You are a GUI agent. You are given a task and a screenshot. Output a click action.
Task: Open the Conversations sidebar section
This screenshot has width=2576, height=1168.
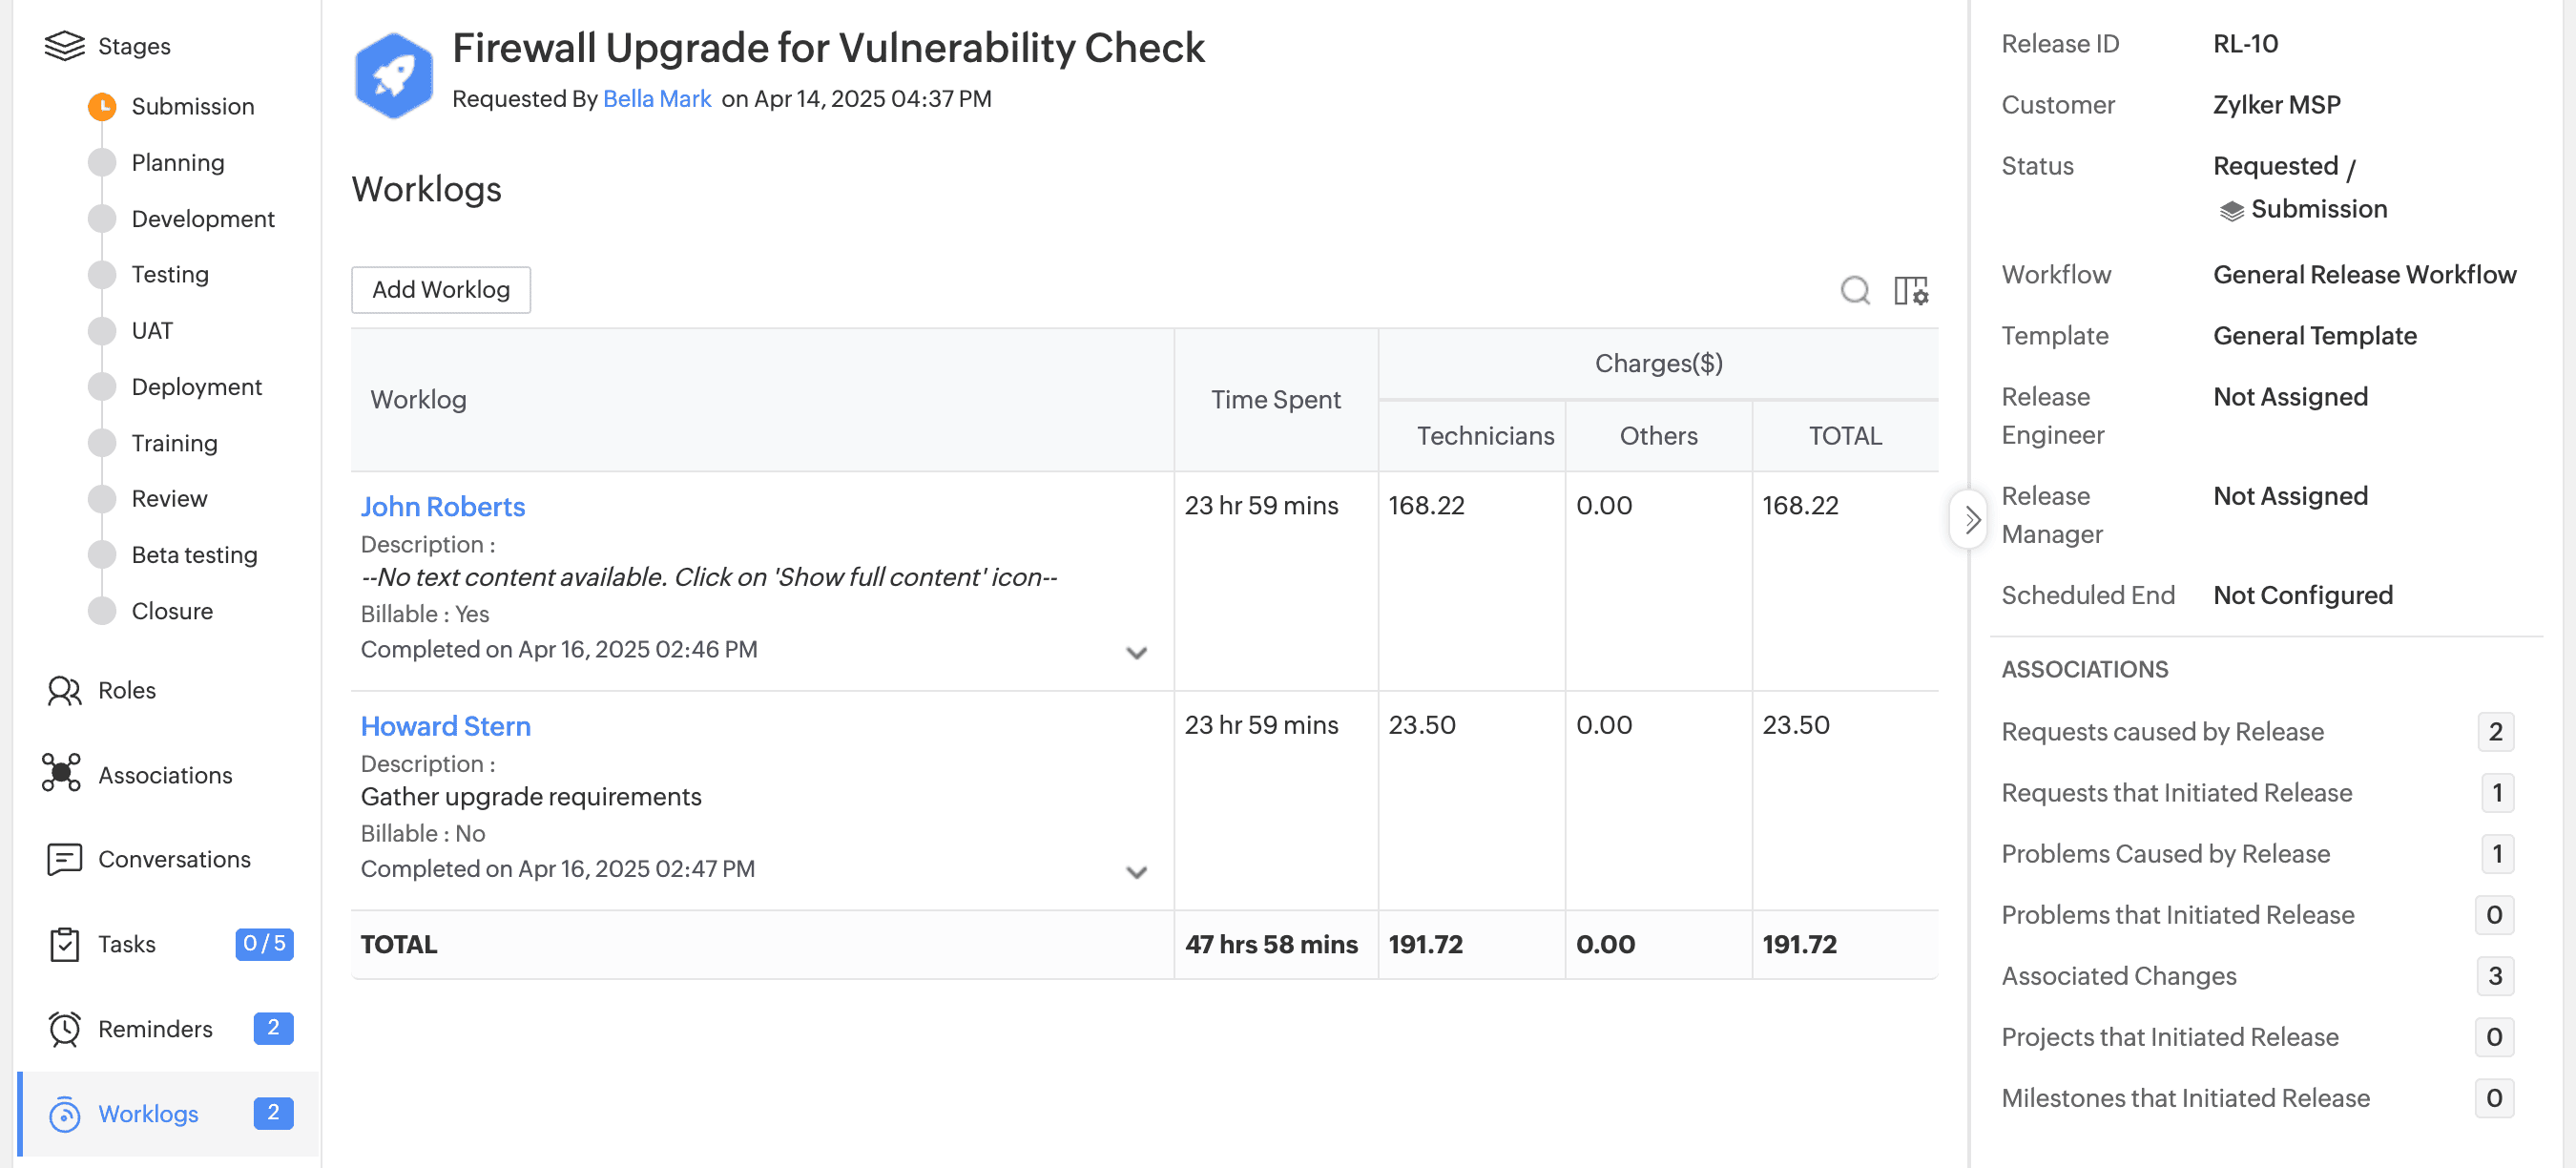tap(173, 859)
